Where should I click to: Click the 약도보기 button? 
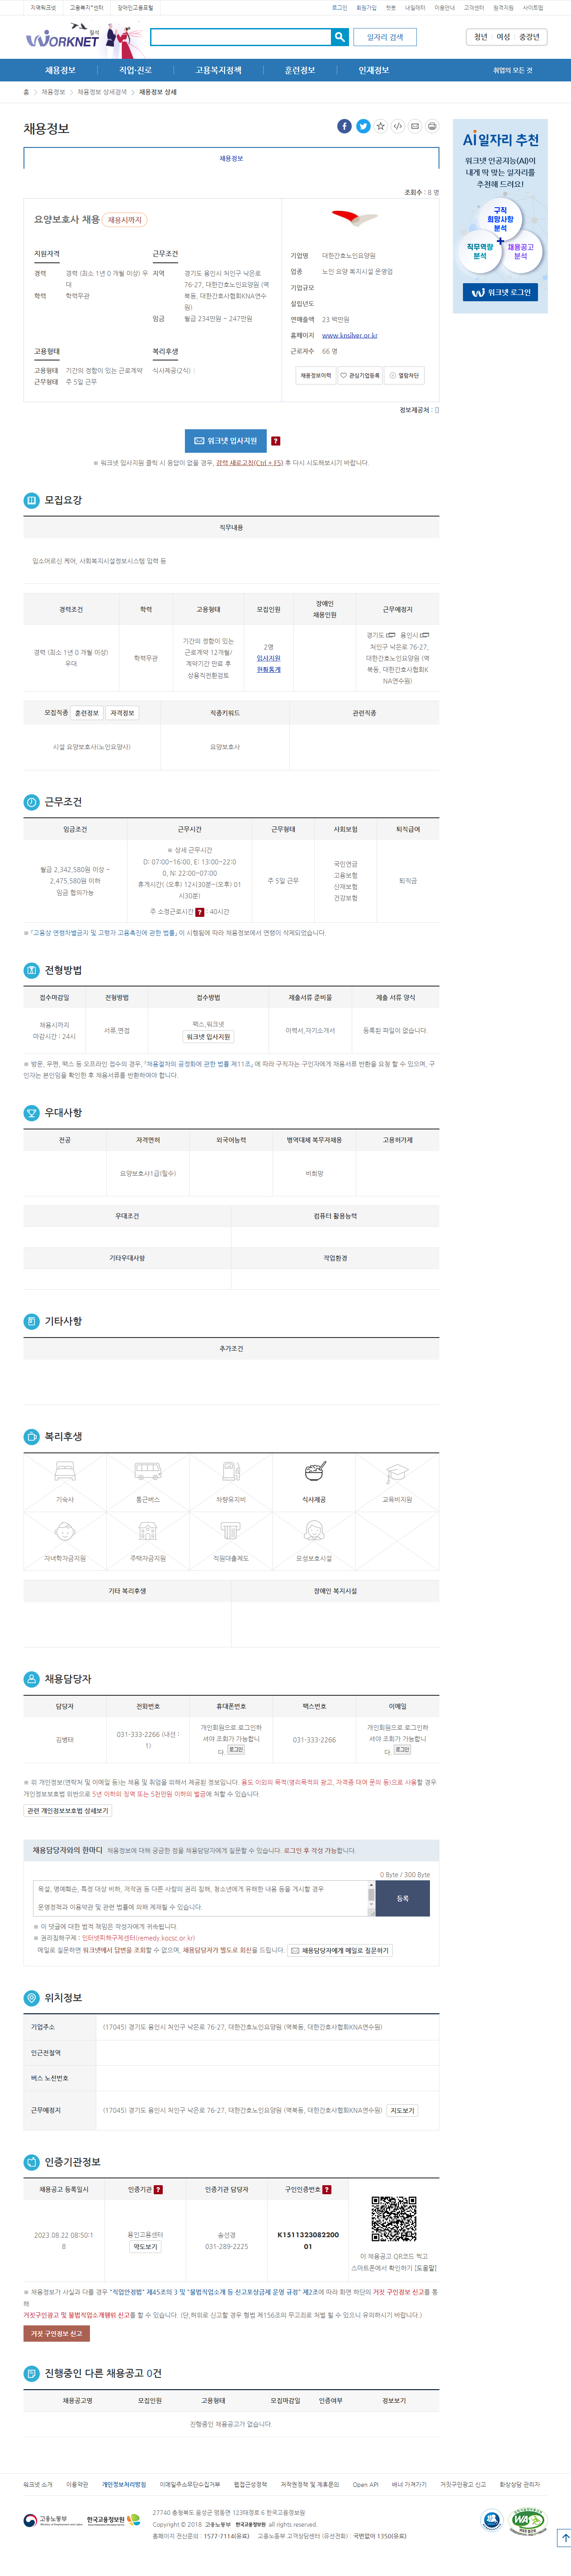[x=145, y=2247]
